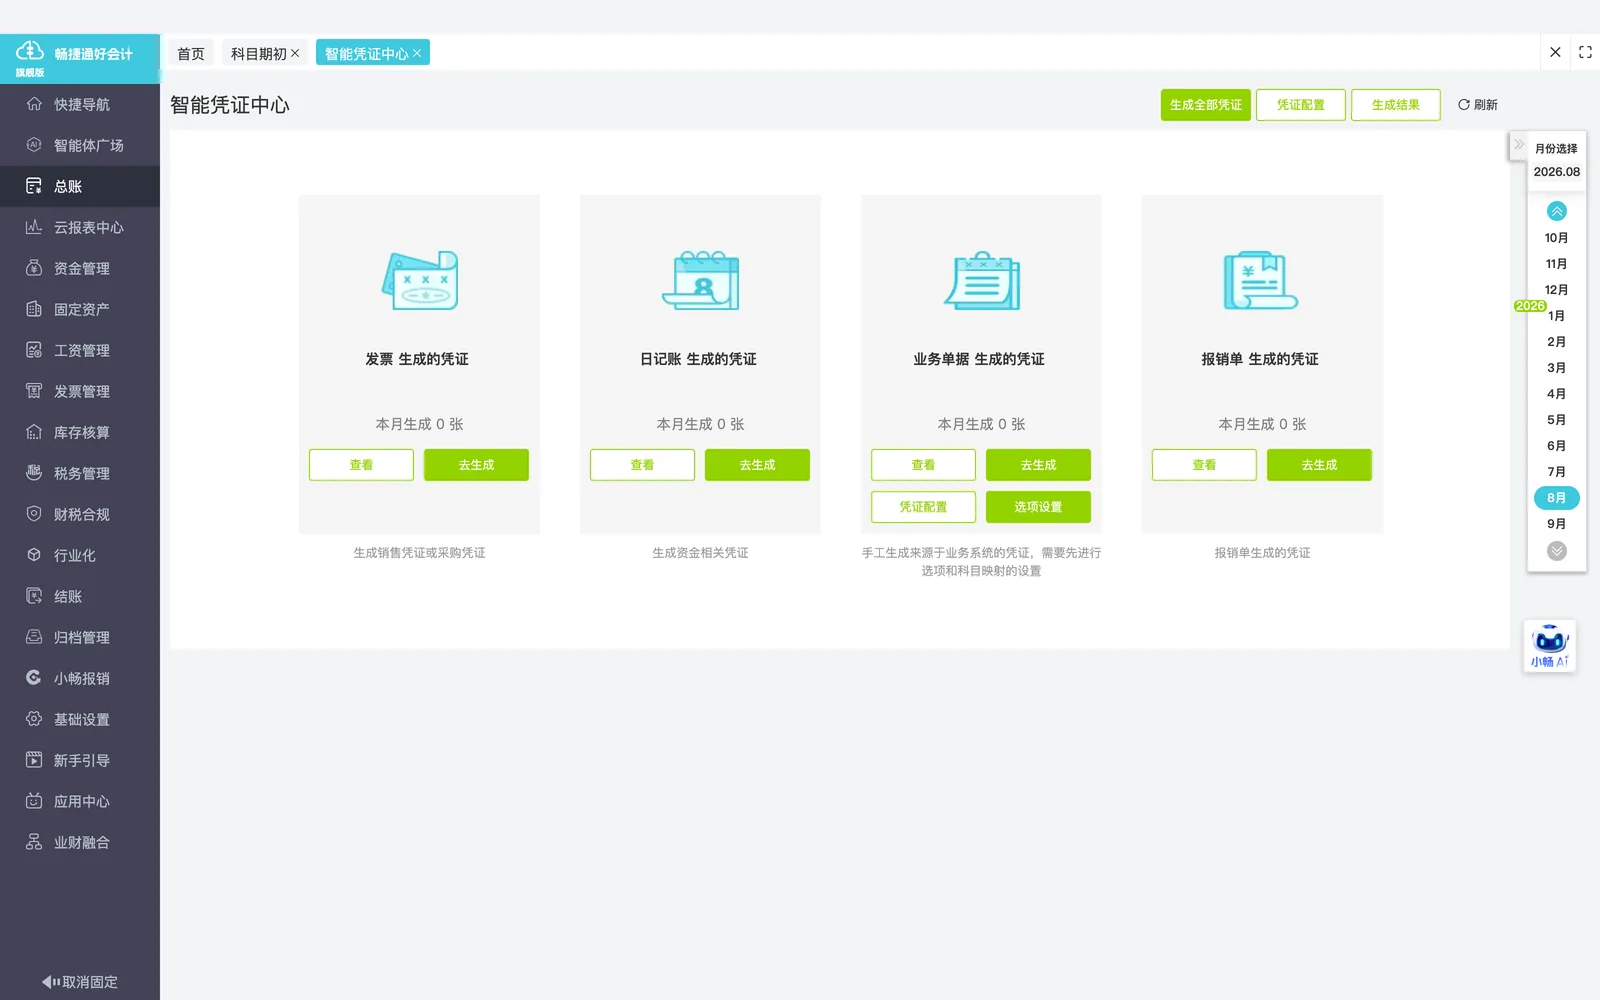This screenshot has width=1600, height=1000.
Task: Open 财税合规 shield icon
Action: 34,514
